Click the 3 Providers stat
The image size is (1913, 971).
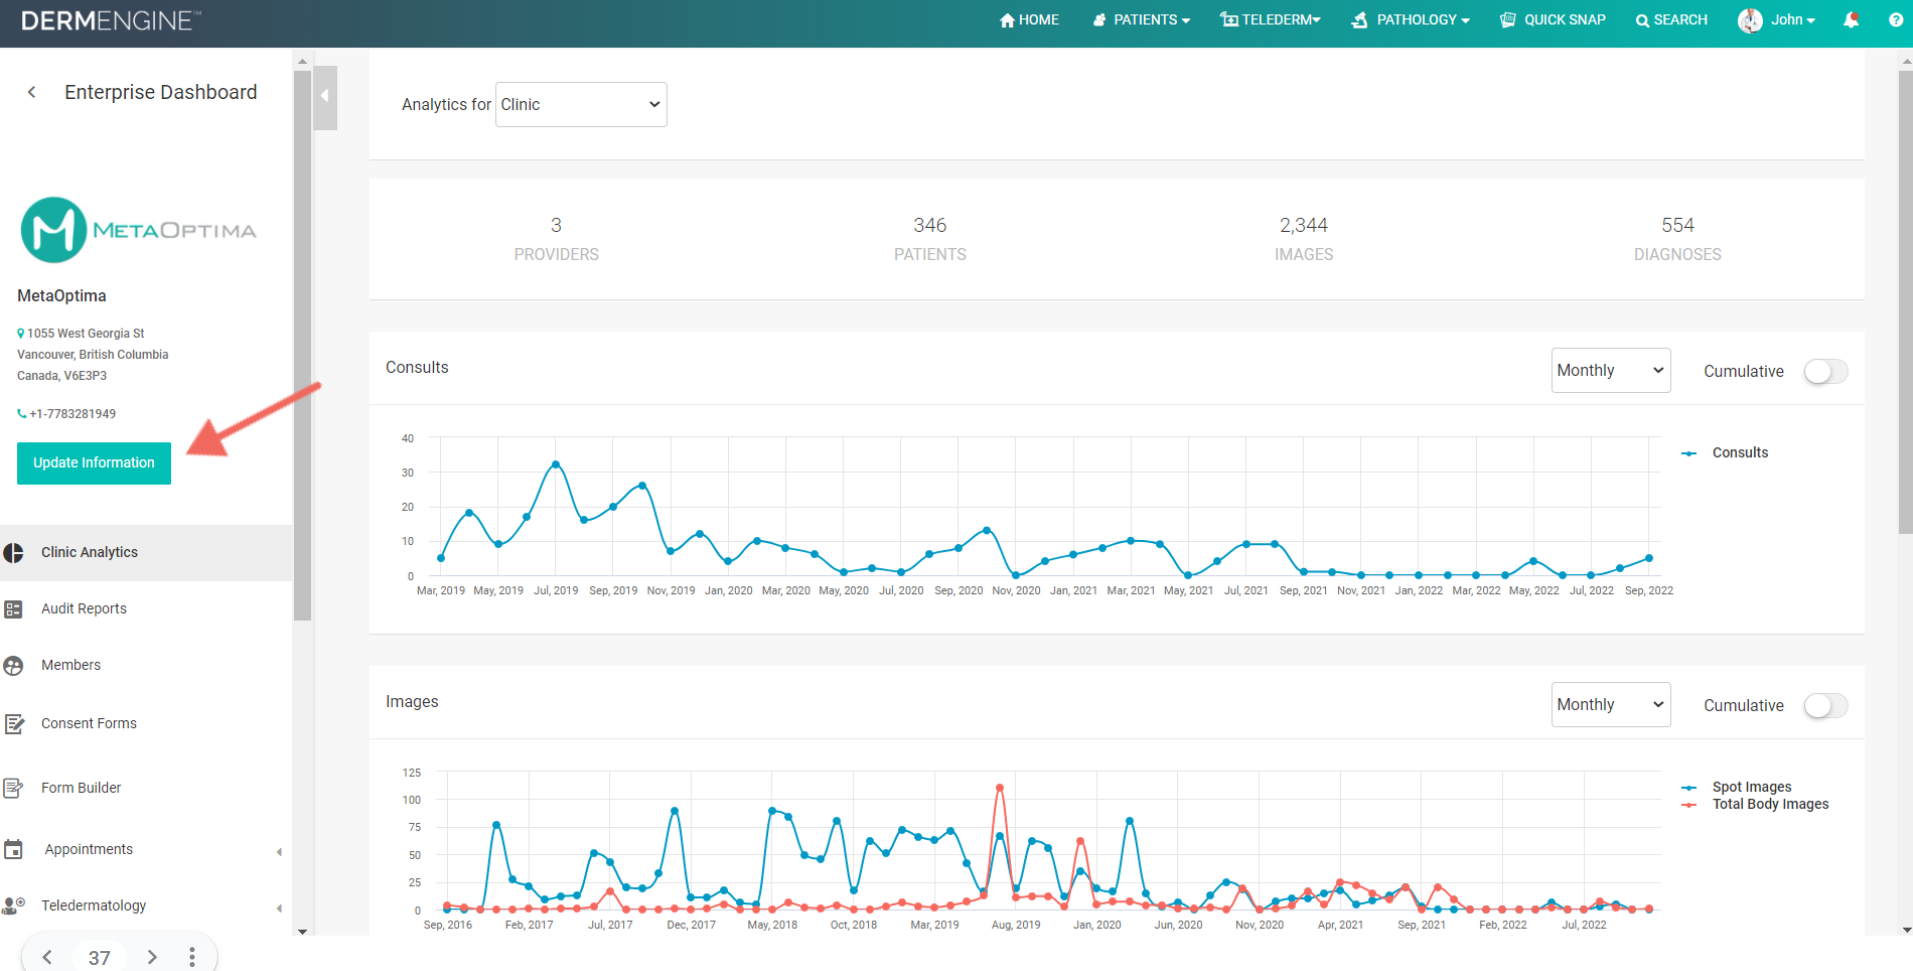tap(556, 239)
